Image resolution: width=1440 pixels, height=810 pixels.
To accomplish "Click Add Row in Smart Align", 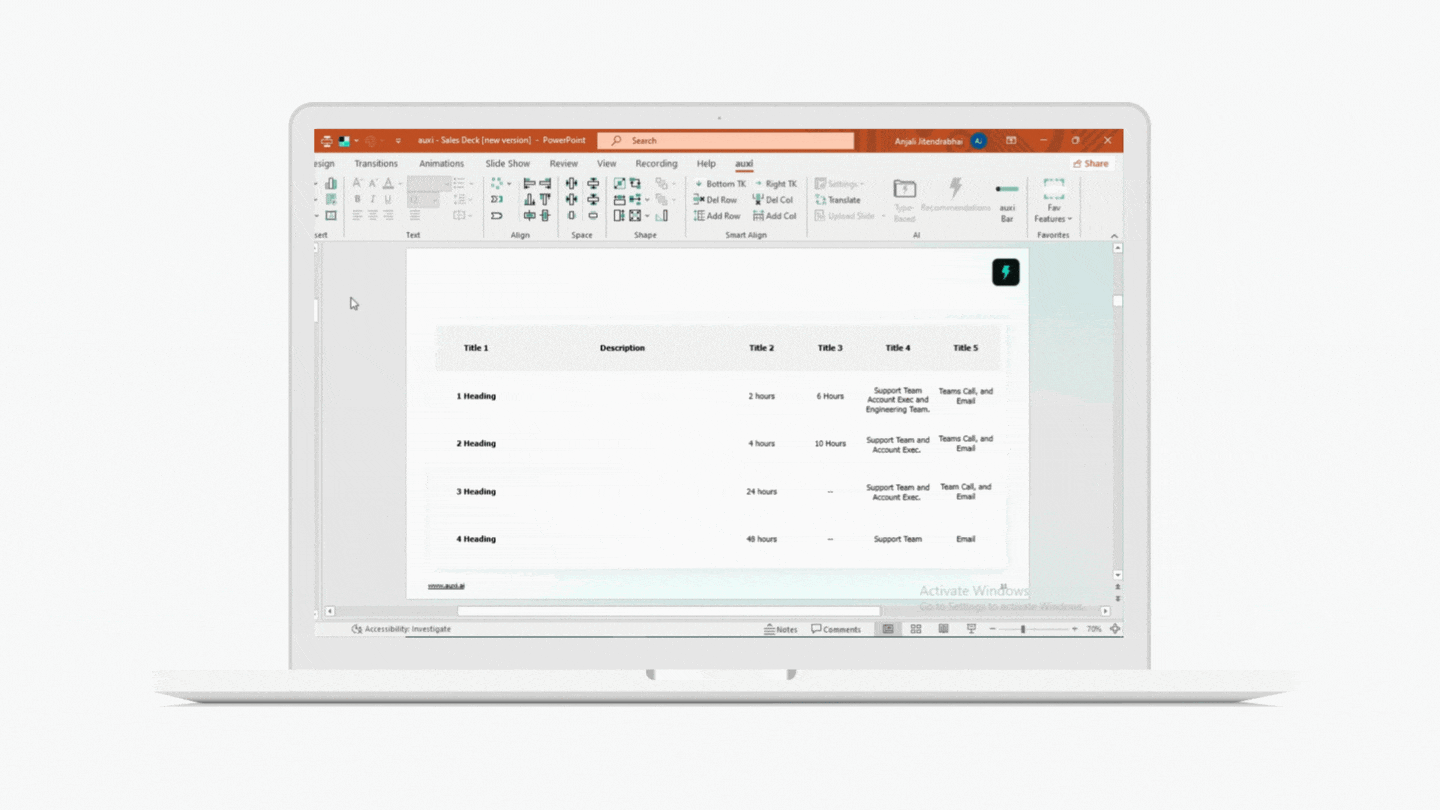I will [717, 216].
